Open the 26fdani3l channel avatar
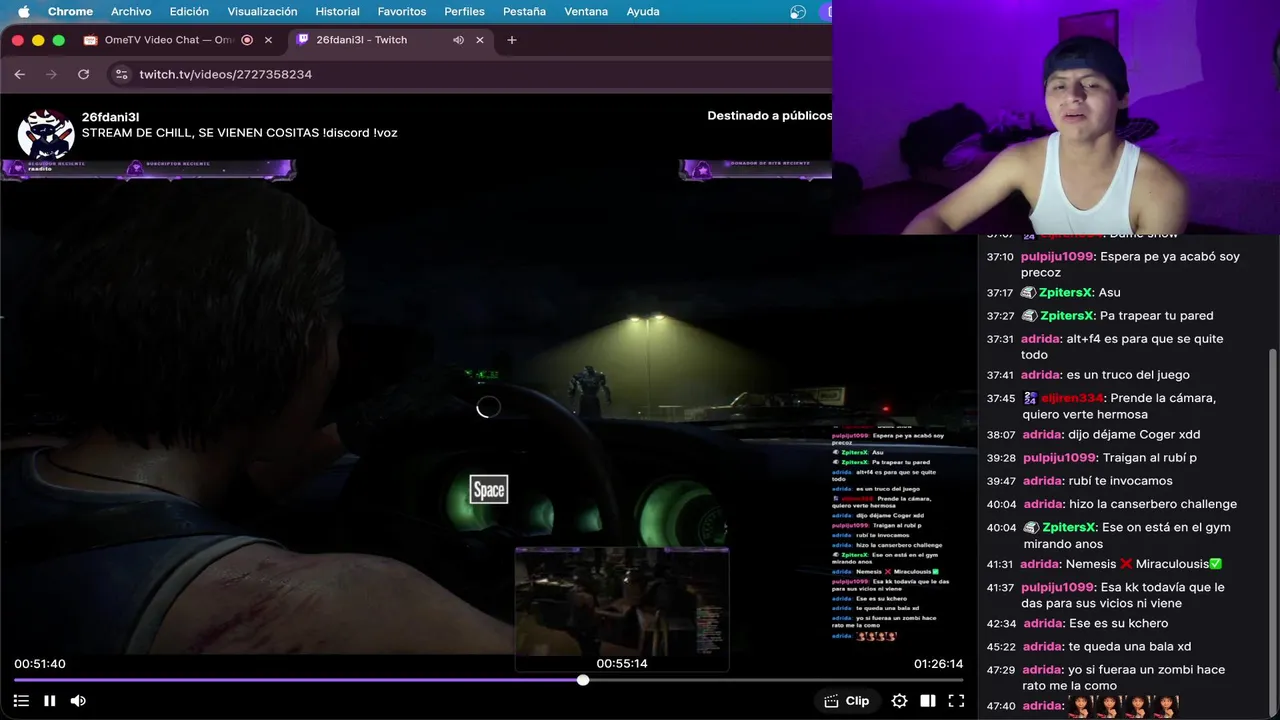This screenshot has height=720, width=1280. click(x=46, y=135)
